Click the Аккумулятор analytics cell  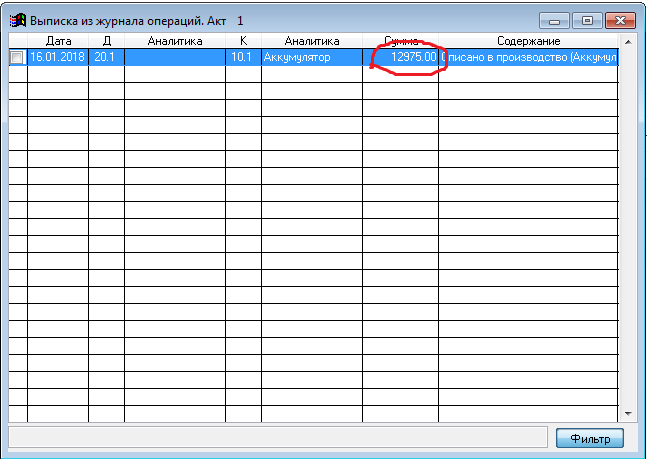(x=312, y=58)
